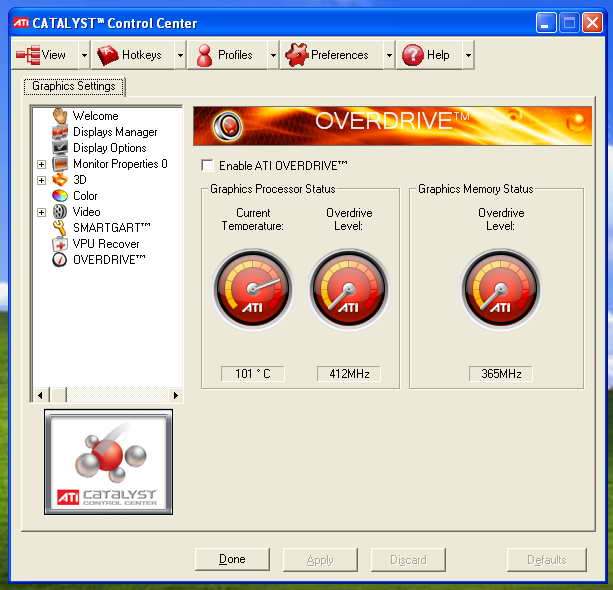
Task: Enable ATI OVERDRIVE checkbox
Action: [207, 165]
